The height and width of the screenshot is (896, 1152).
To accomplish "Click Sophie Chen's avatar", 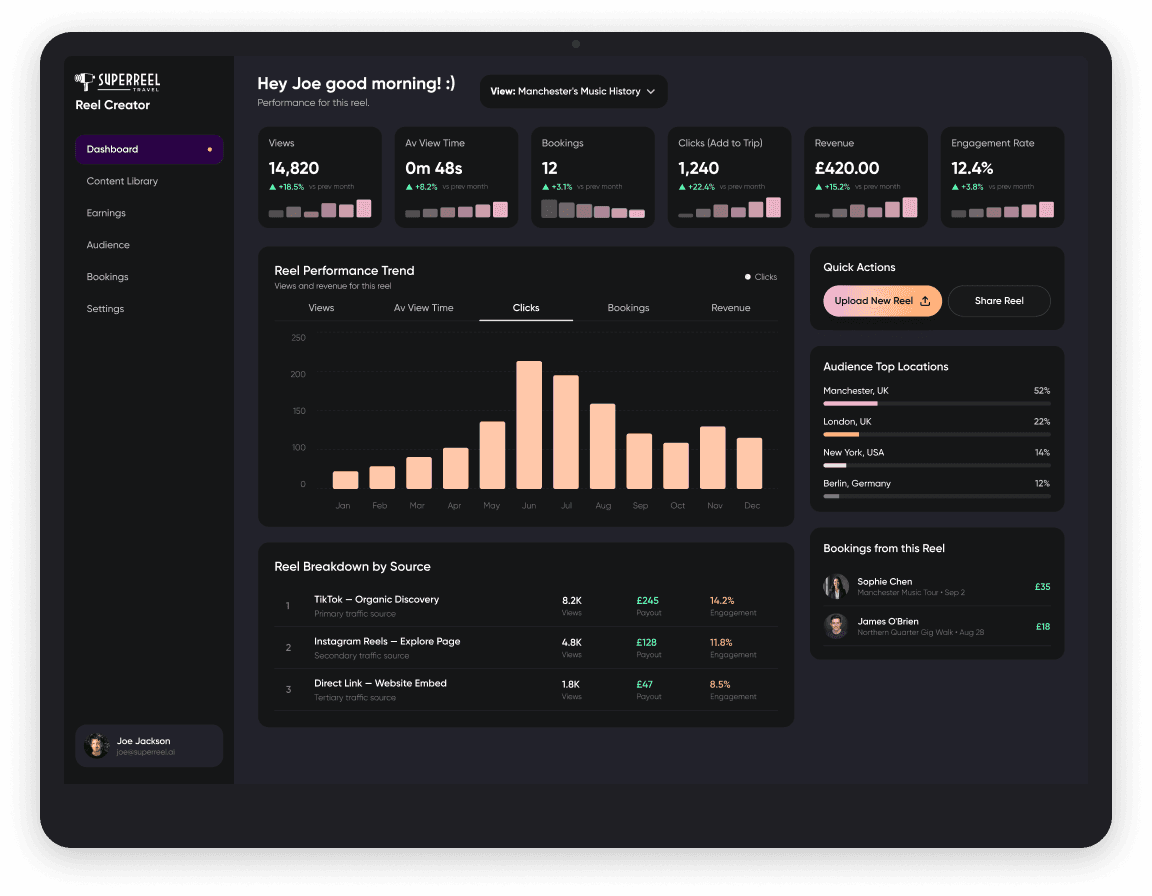I will (836, 586).
